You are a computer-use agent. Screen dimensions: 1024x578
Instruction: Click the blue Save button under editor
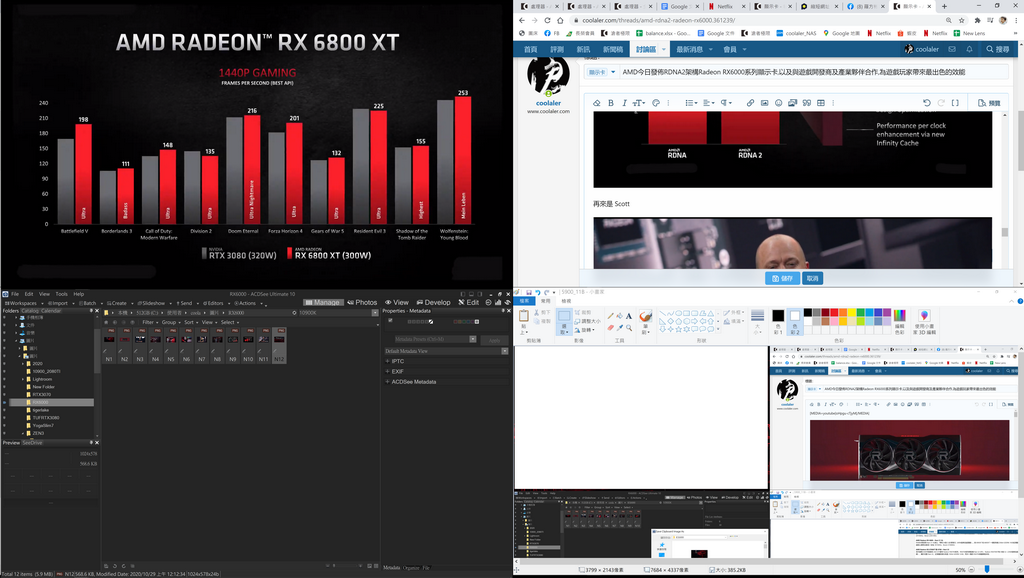click(782, 278)
